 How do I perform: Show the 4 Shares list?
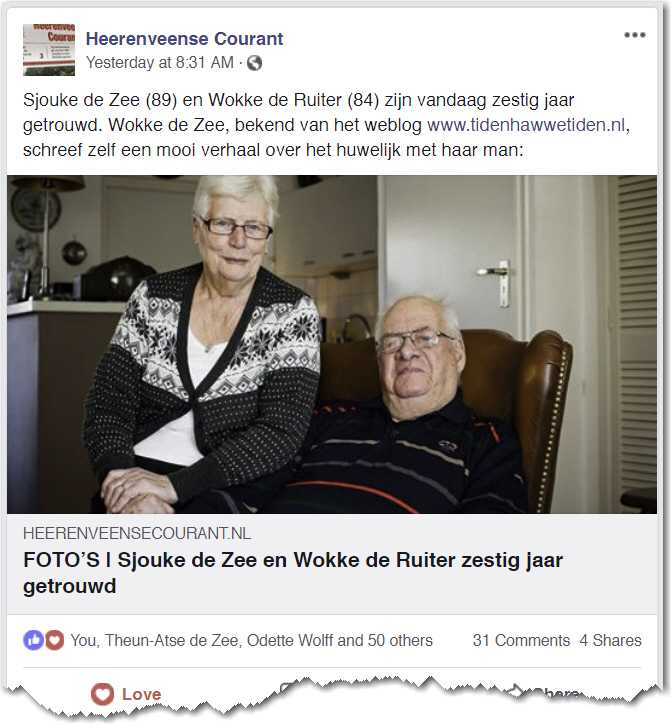[611, 640]
